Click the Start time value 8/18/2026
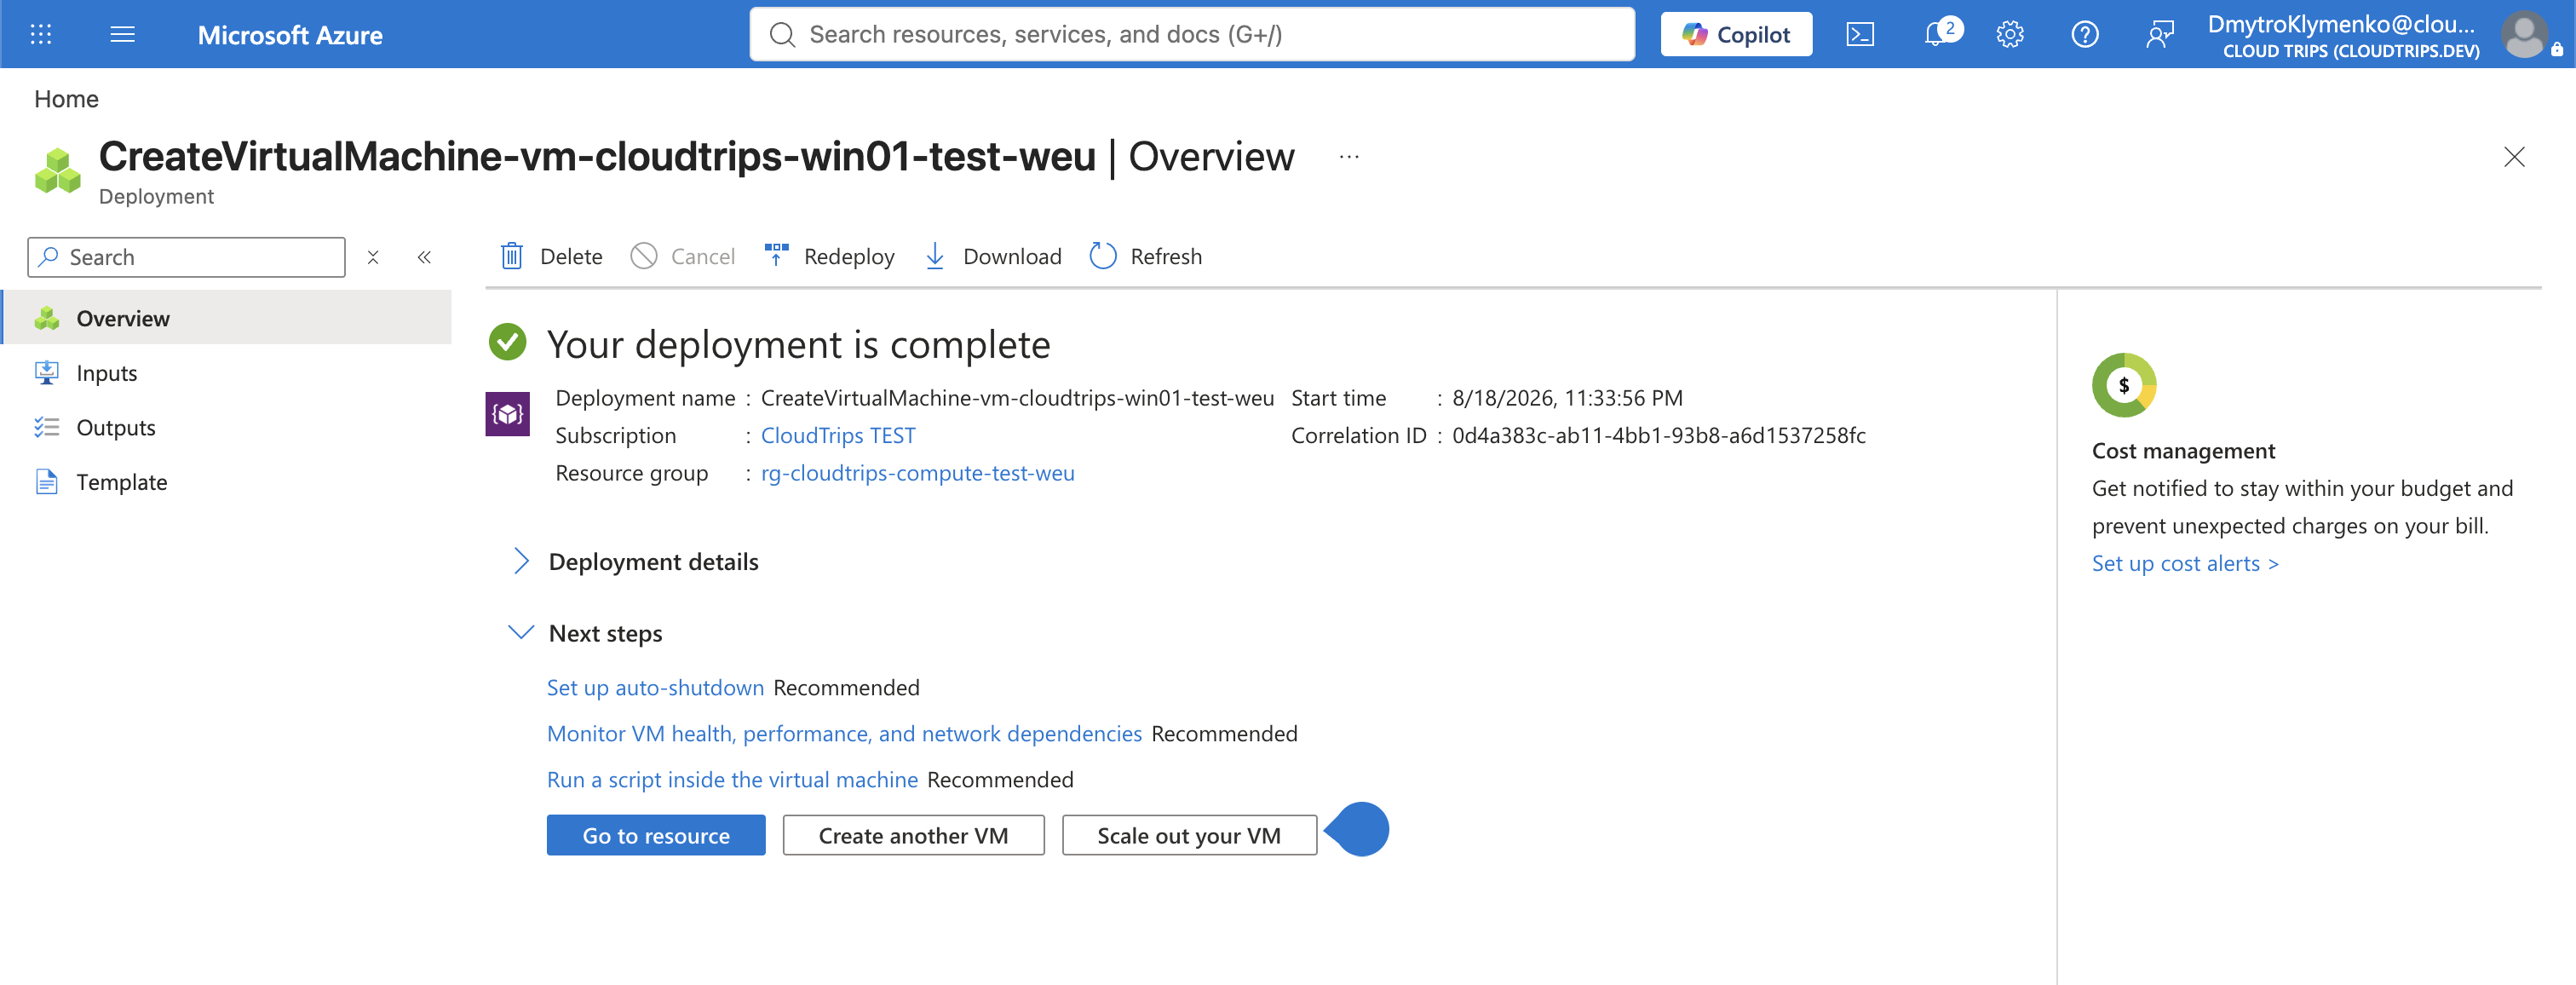This screenshot has width=2576, height=985. (x=1567, y=398)
